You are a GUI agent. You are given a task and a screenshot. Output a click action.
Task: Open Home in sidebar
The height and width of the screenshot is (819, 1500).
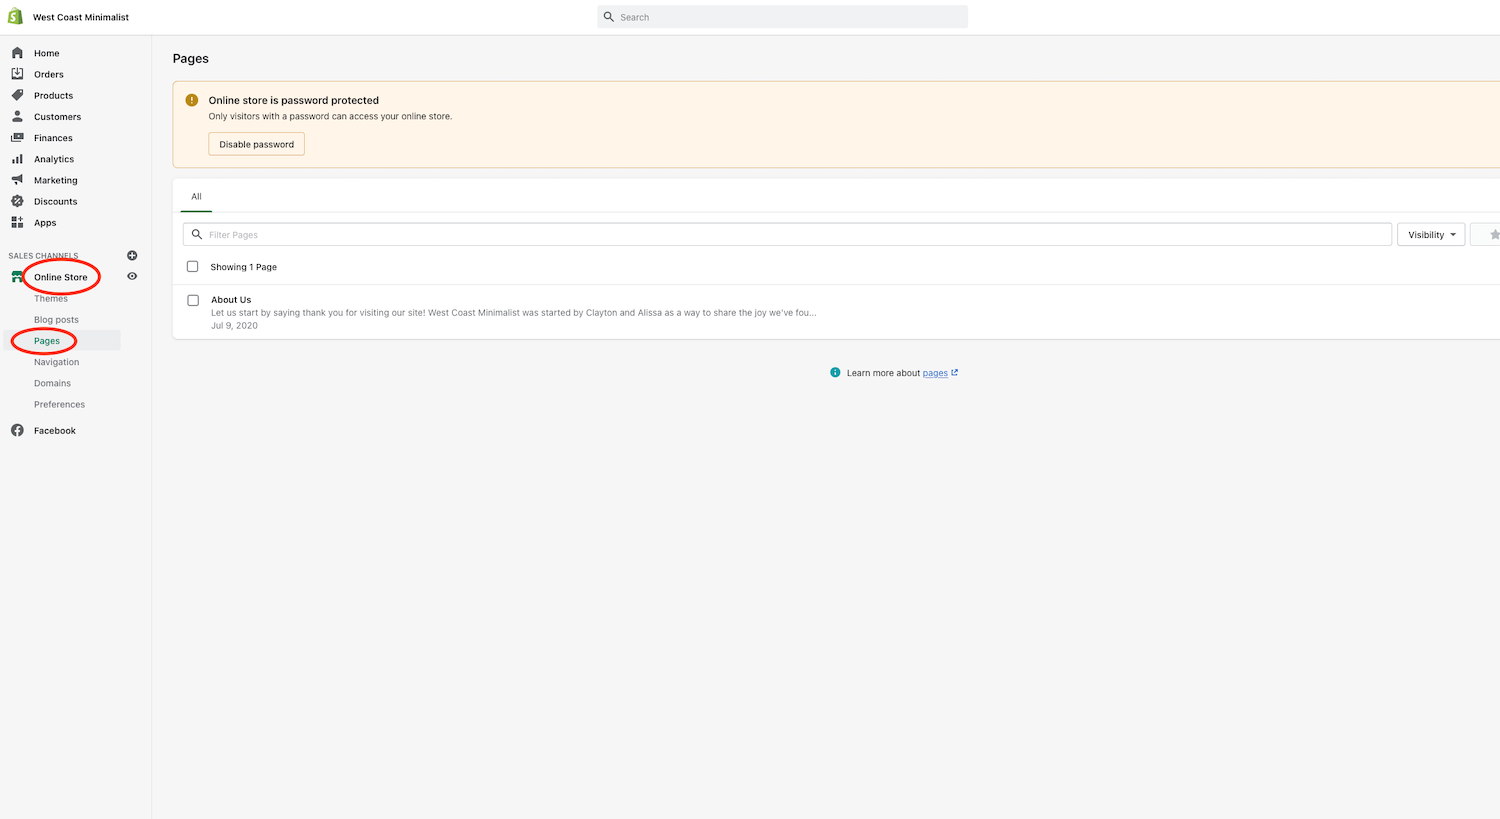coord(46,53)
